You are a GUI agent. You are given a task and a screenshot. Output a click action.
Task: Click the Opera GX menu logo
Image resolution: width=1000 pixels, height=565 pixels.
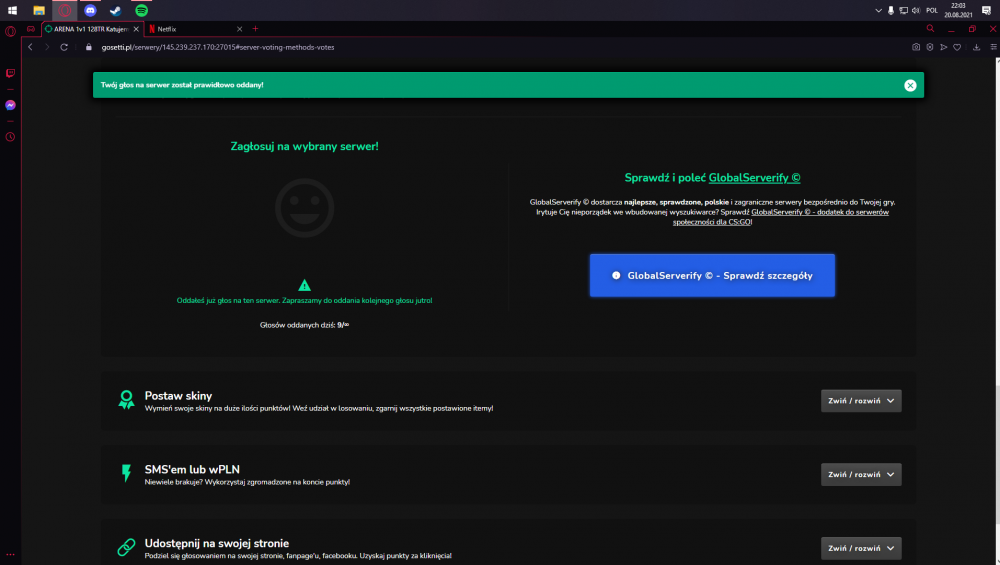click(10, 31)
